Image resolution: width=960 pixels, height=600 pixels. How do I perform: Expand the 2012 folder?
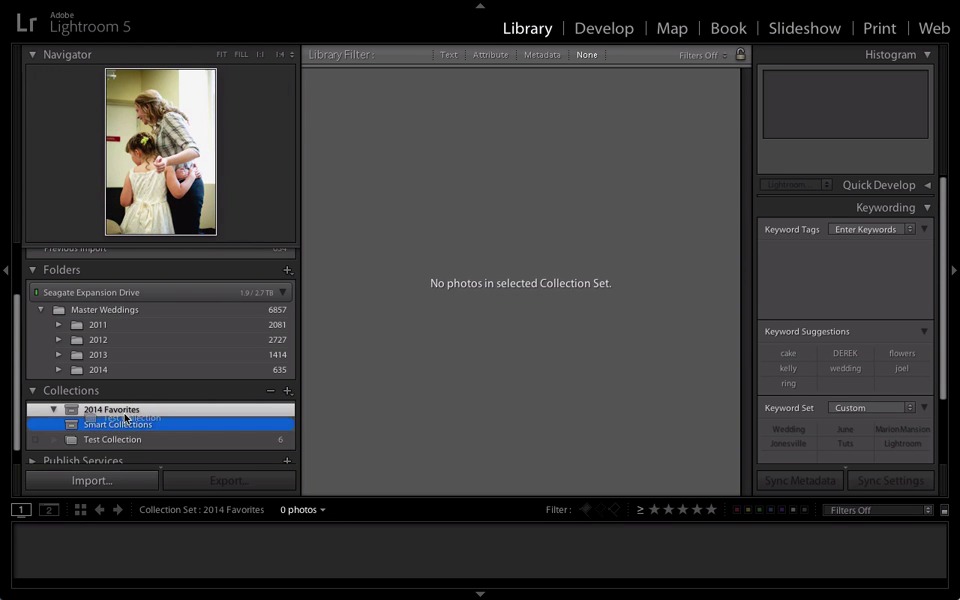click(x=58, y=340)
